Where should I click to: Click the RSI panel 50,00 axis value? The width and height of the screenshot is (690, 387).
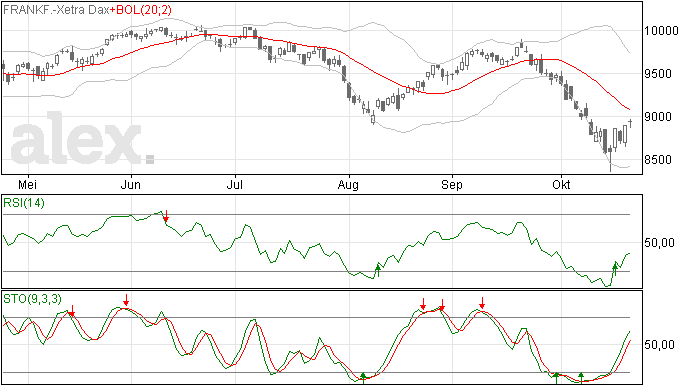(659, 243)
